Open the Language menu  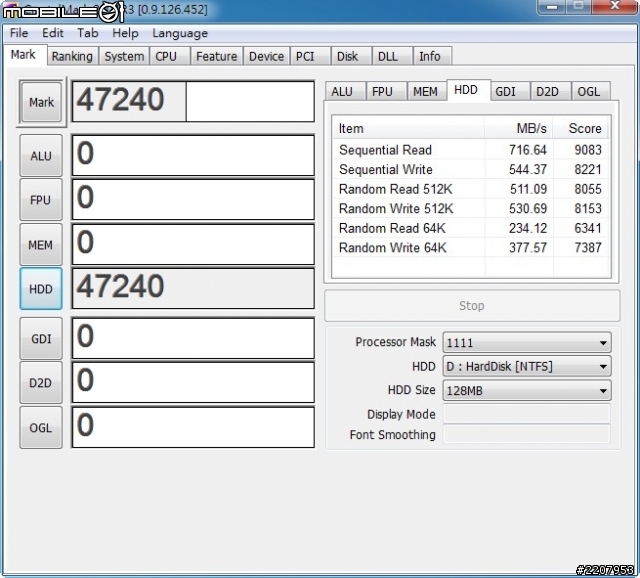coord(180,33)
